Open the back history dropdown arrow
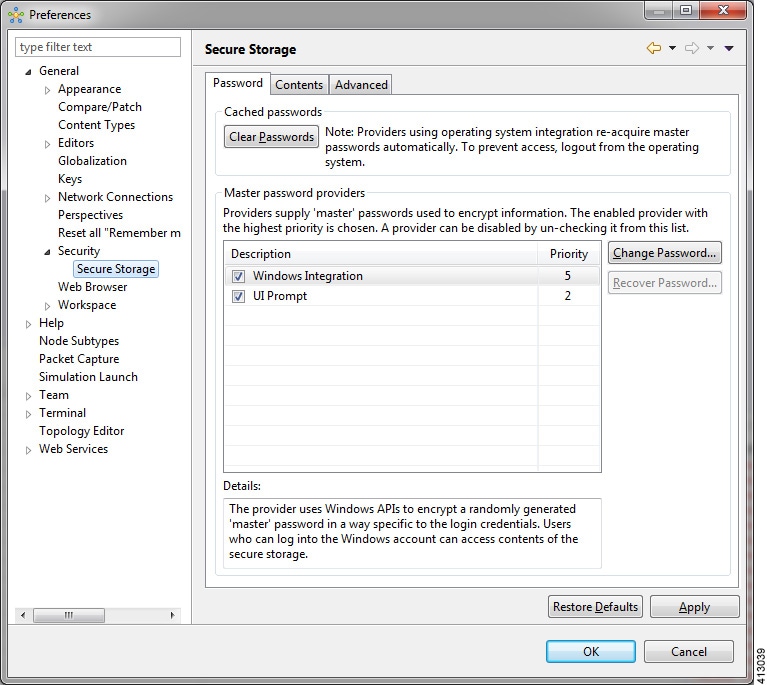Image resolution: width=767 pixels, height=685 pixels. [x=672, y=48]
